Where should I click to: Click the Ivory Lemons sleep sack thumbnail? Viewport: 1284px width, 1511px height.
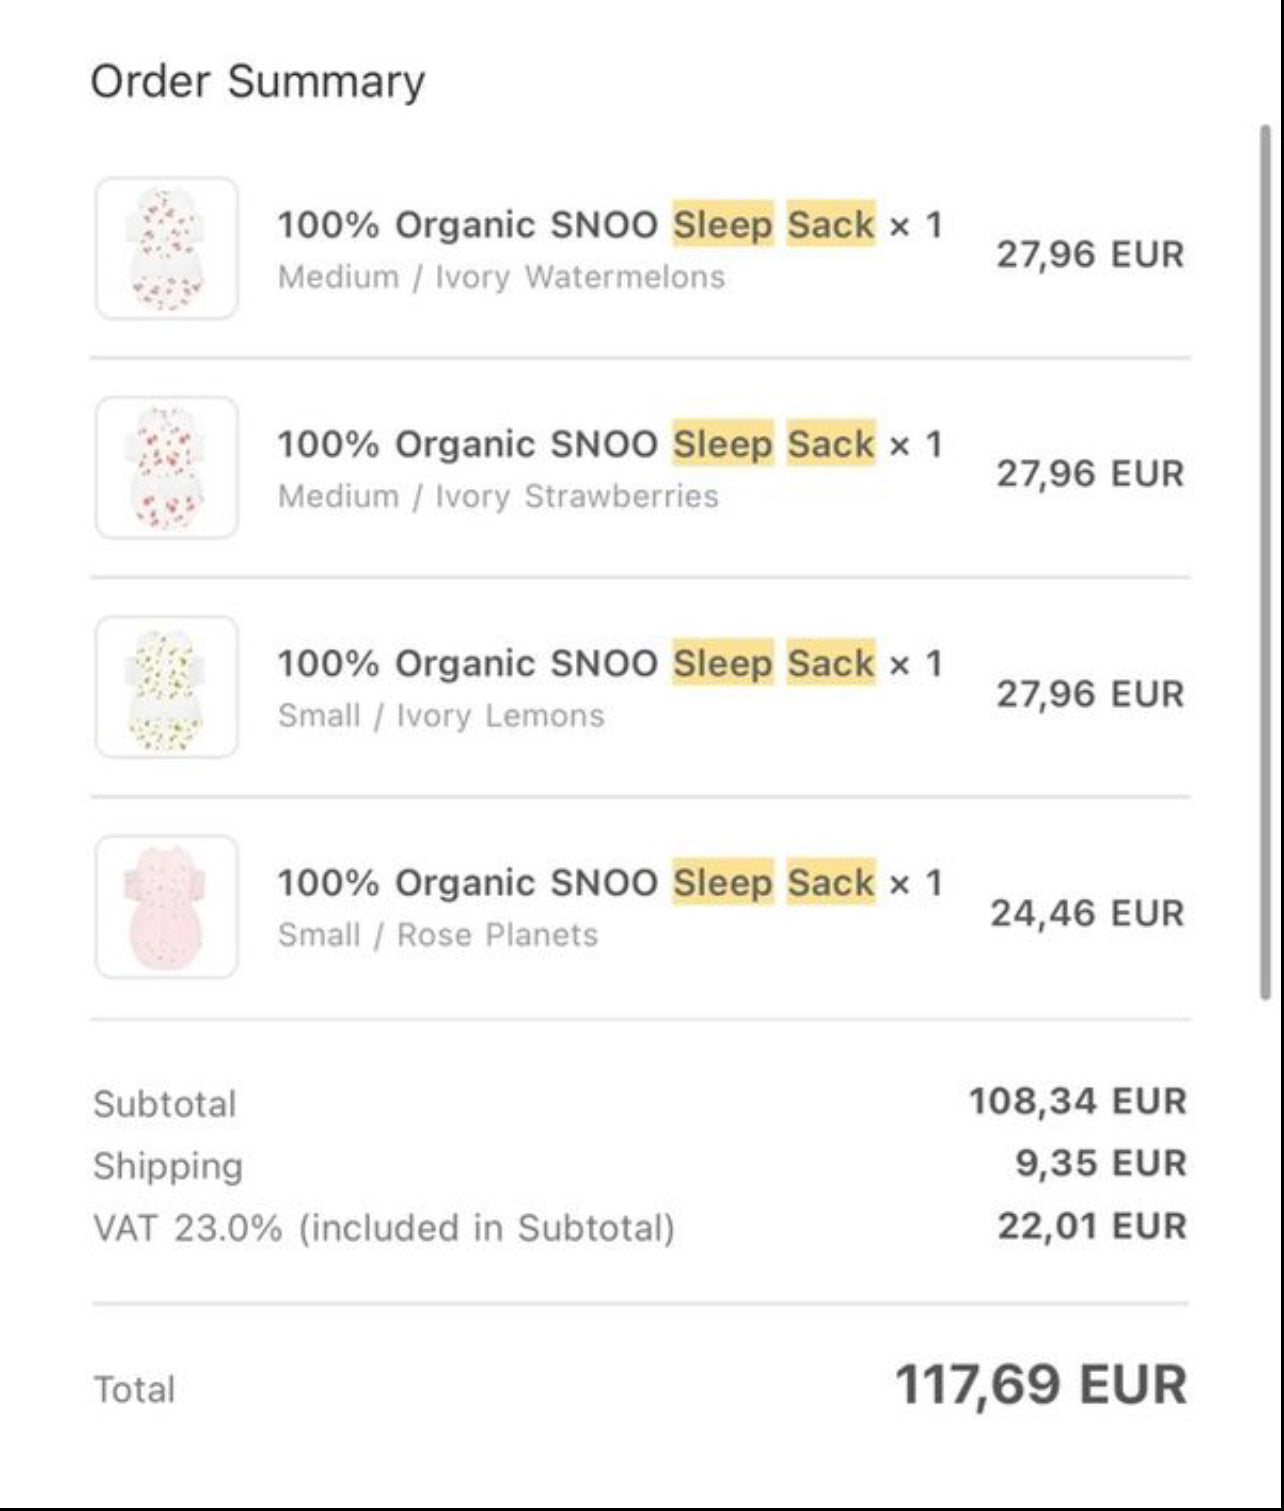click(x=167, y=687)
